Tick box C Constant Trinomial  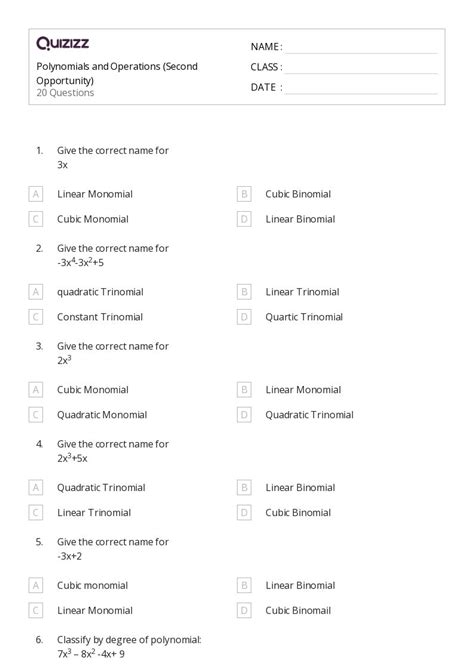[36, 317]
